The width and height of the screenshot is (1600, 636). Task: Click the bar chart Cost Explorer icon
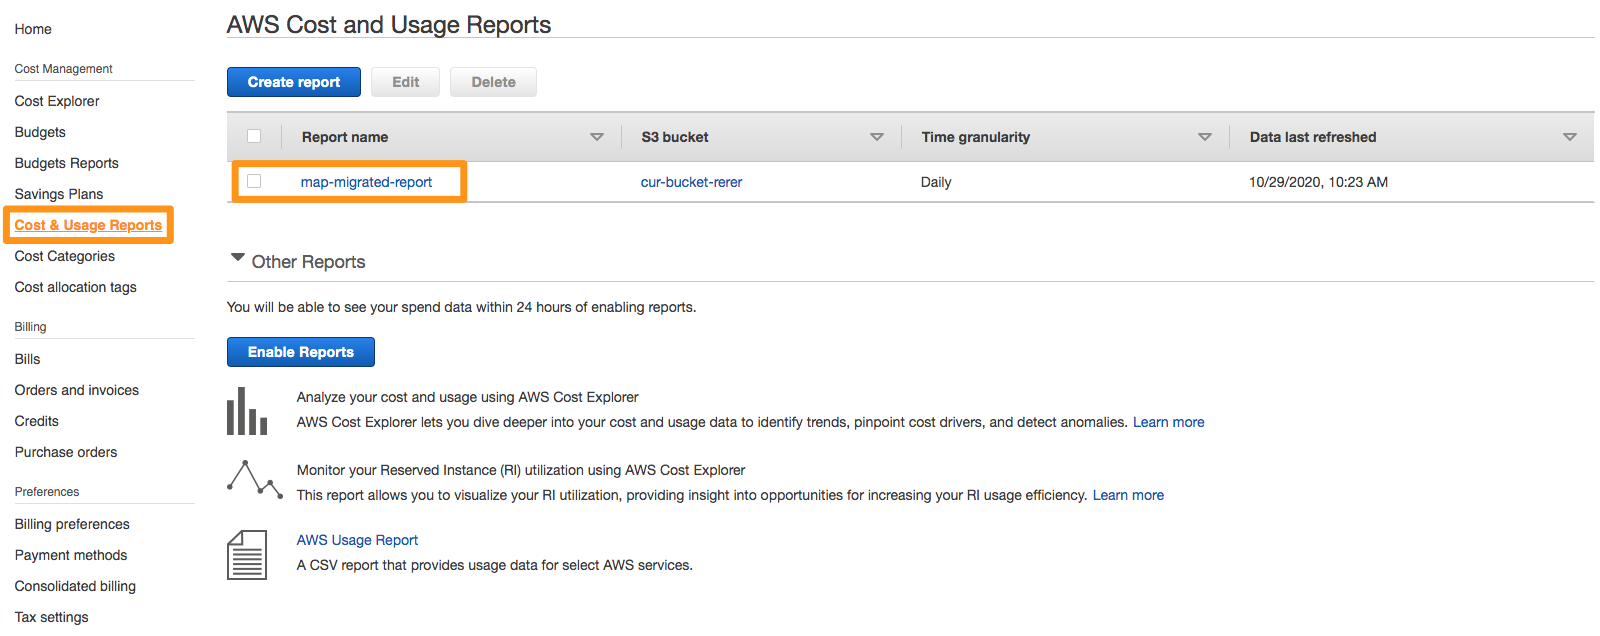click(247, 411)
